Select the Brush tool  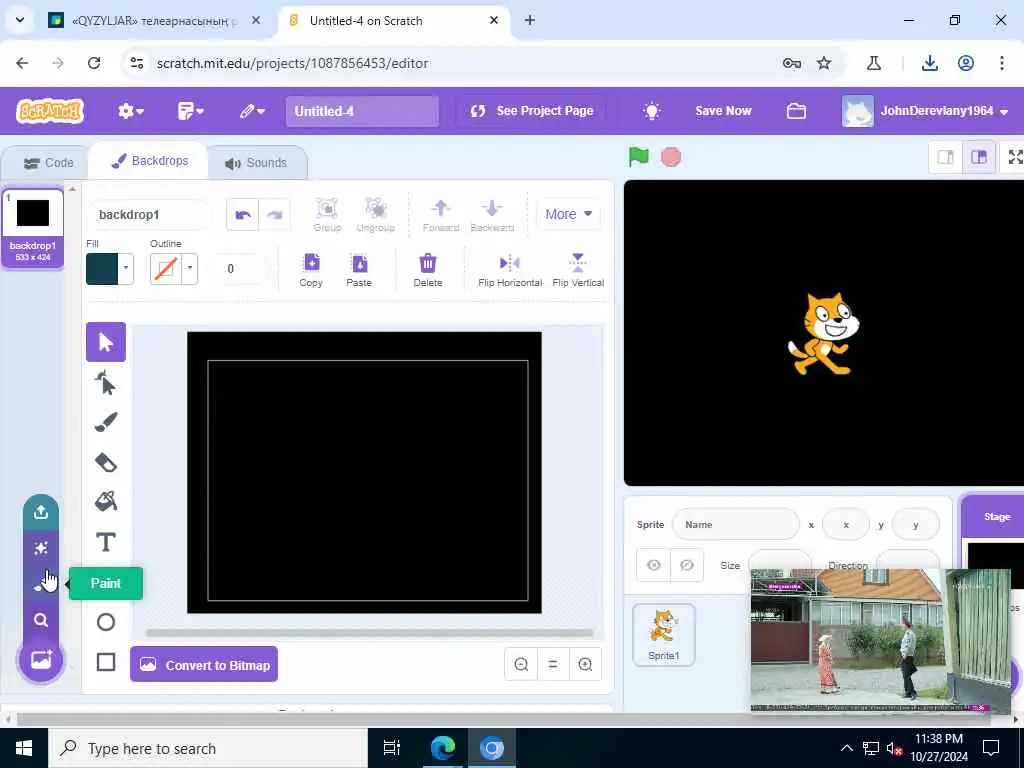click(x=106, y=422)
